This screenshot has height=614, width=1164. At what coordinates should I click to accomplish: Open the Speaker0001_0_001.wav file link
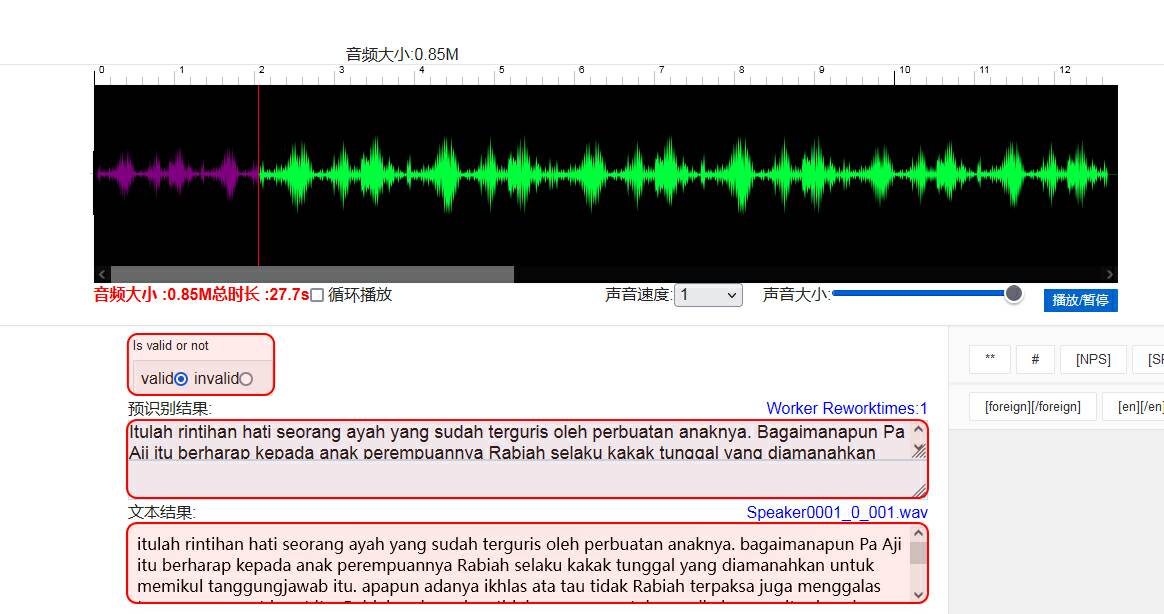pos(836,513)
